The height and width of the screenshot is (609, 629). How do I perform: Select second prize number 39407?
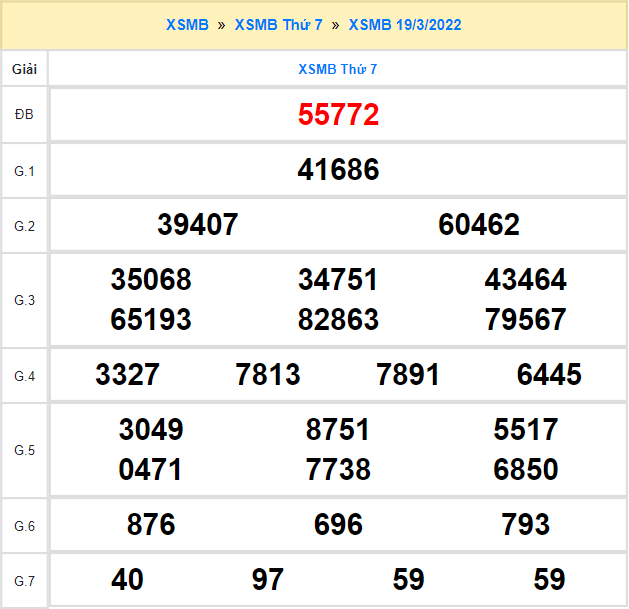pyautogui.click(x=198, y=225)
